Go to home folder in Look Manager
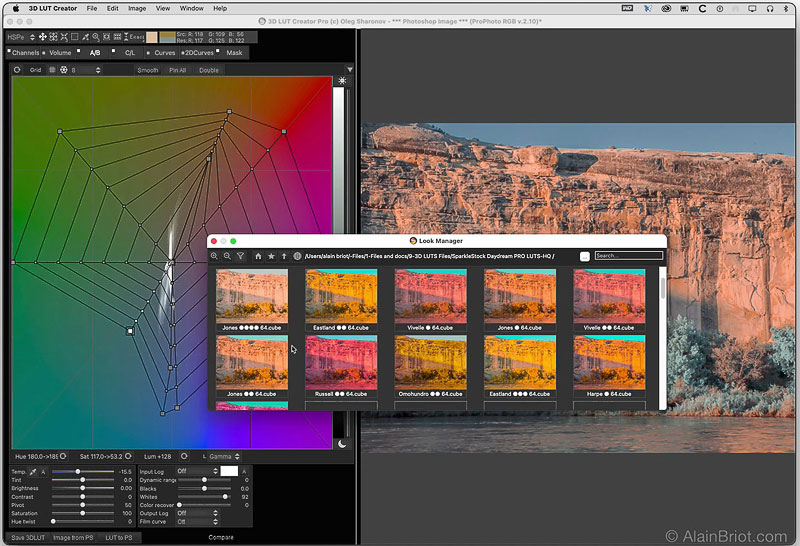The height and width of the screenshot is (546, 800). tap(258, 256)
